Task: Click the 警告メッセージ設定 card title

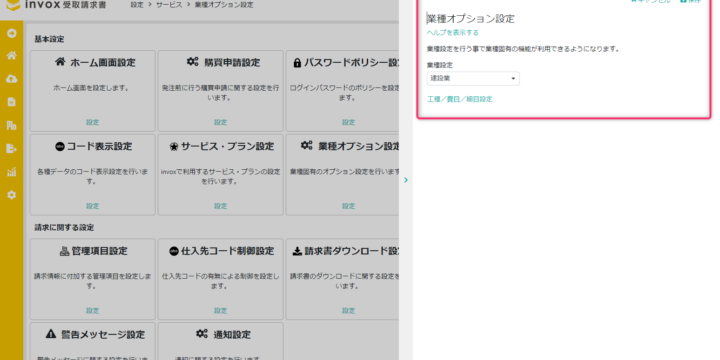Action: tap(103, 334)
